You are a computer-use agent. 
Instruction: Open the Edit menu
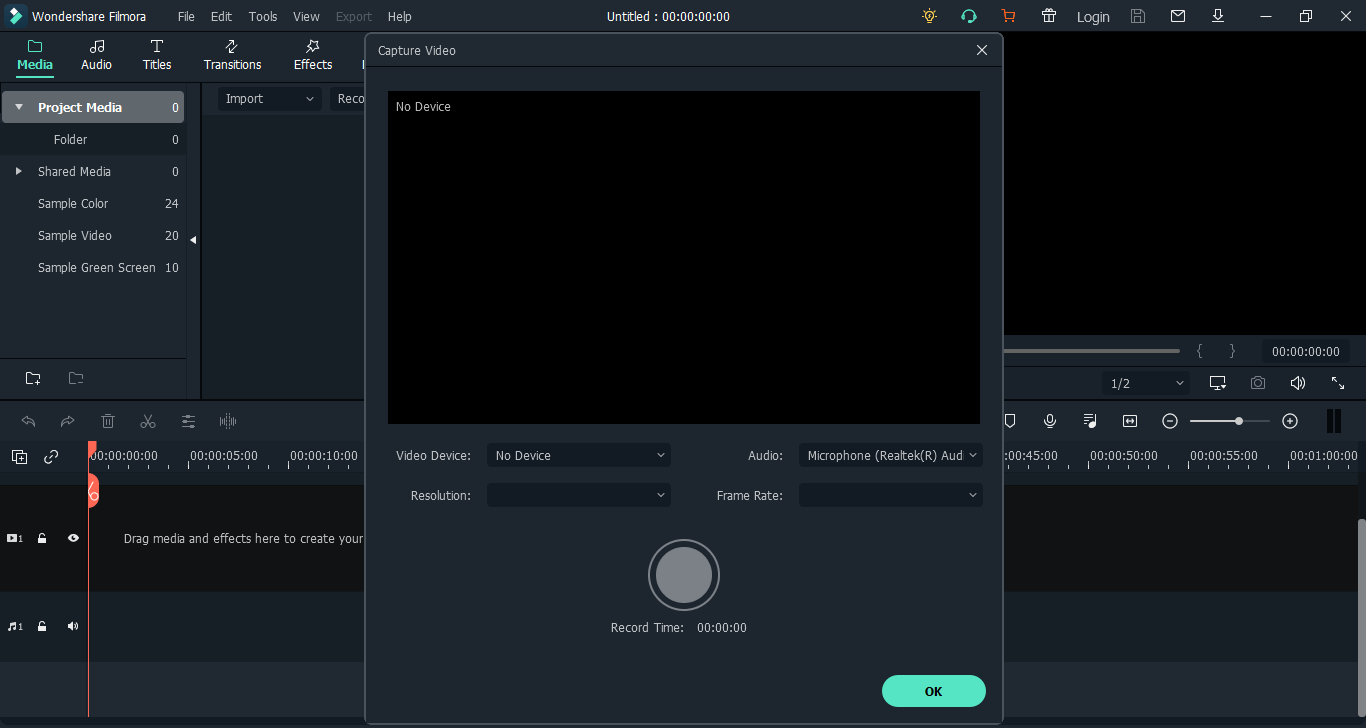point(221,16)
